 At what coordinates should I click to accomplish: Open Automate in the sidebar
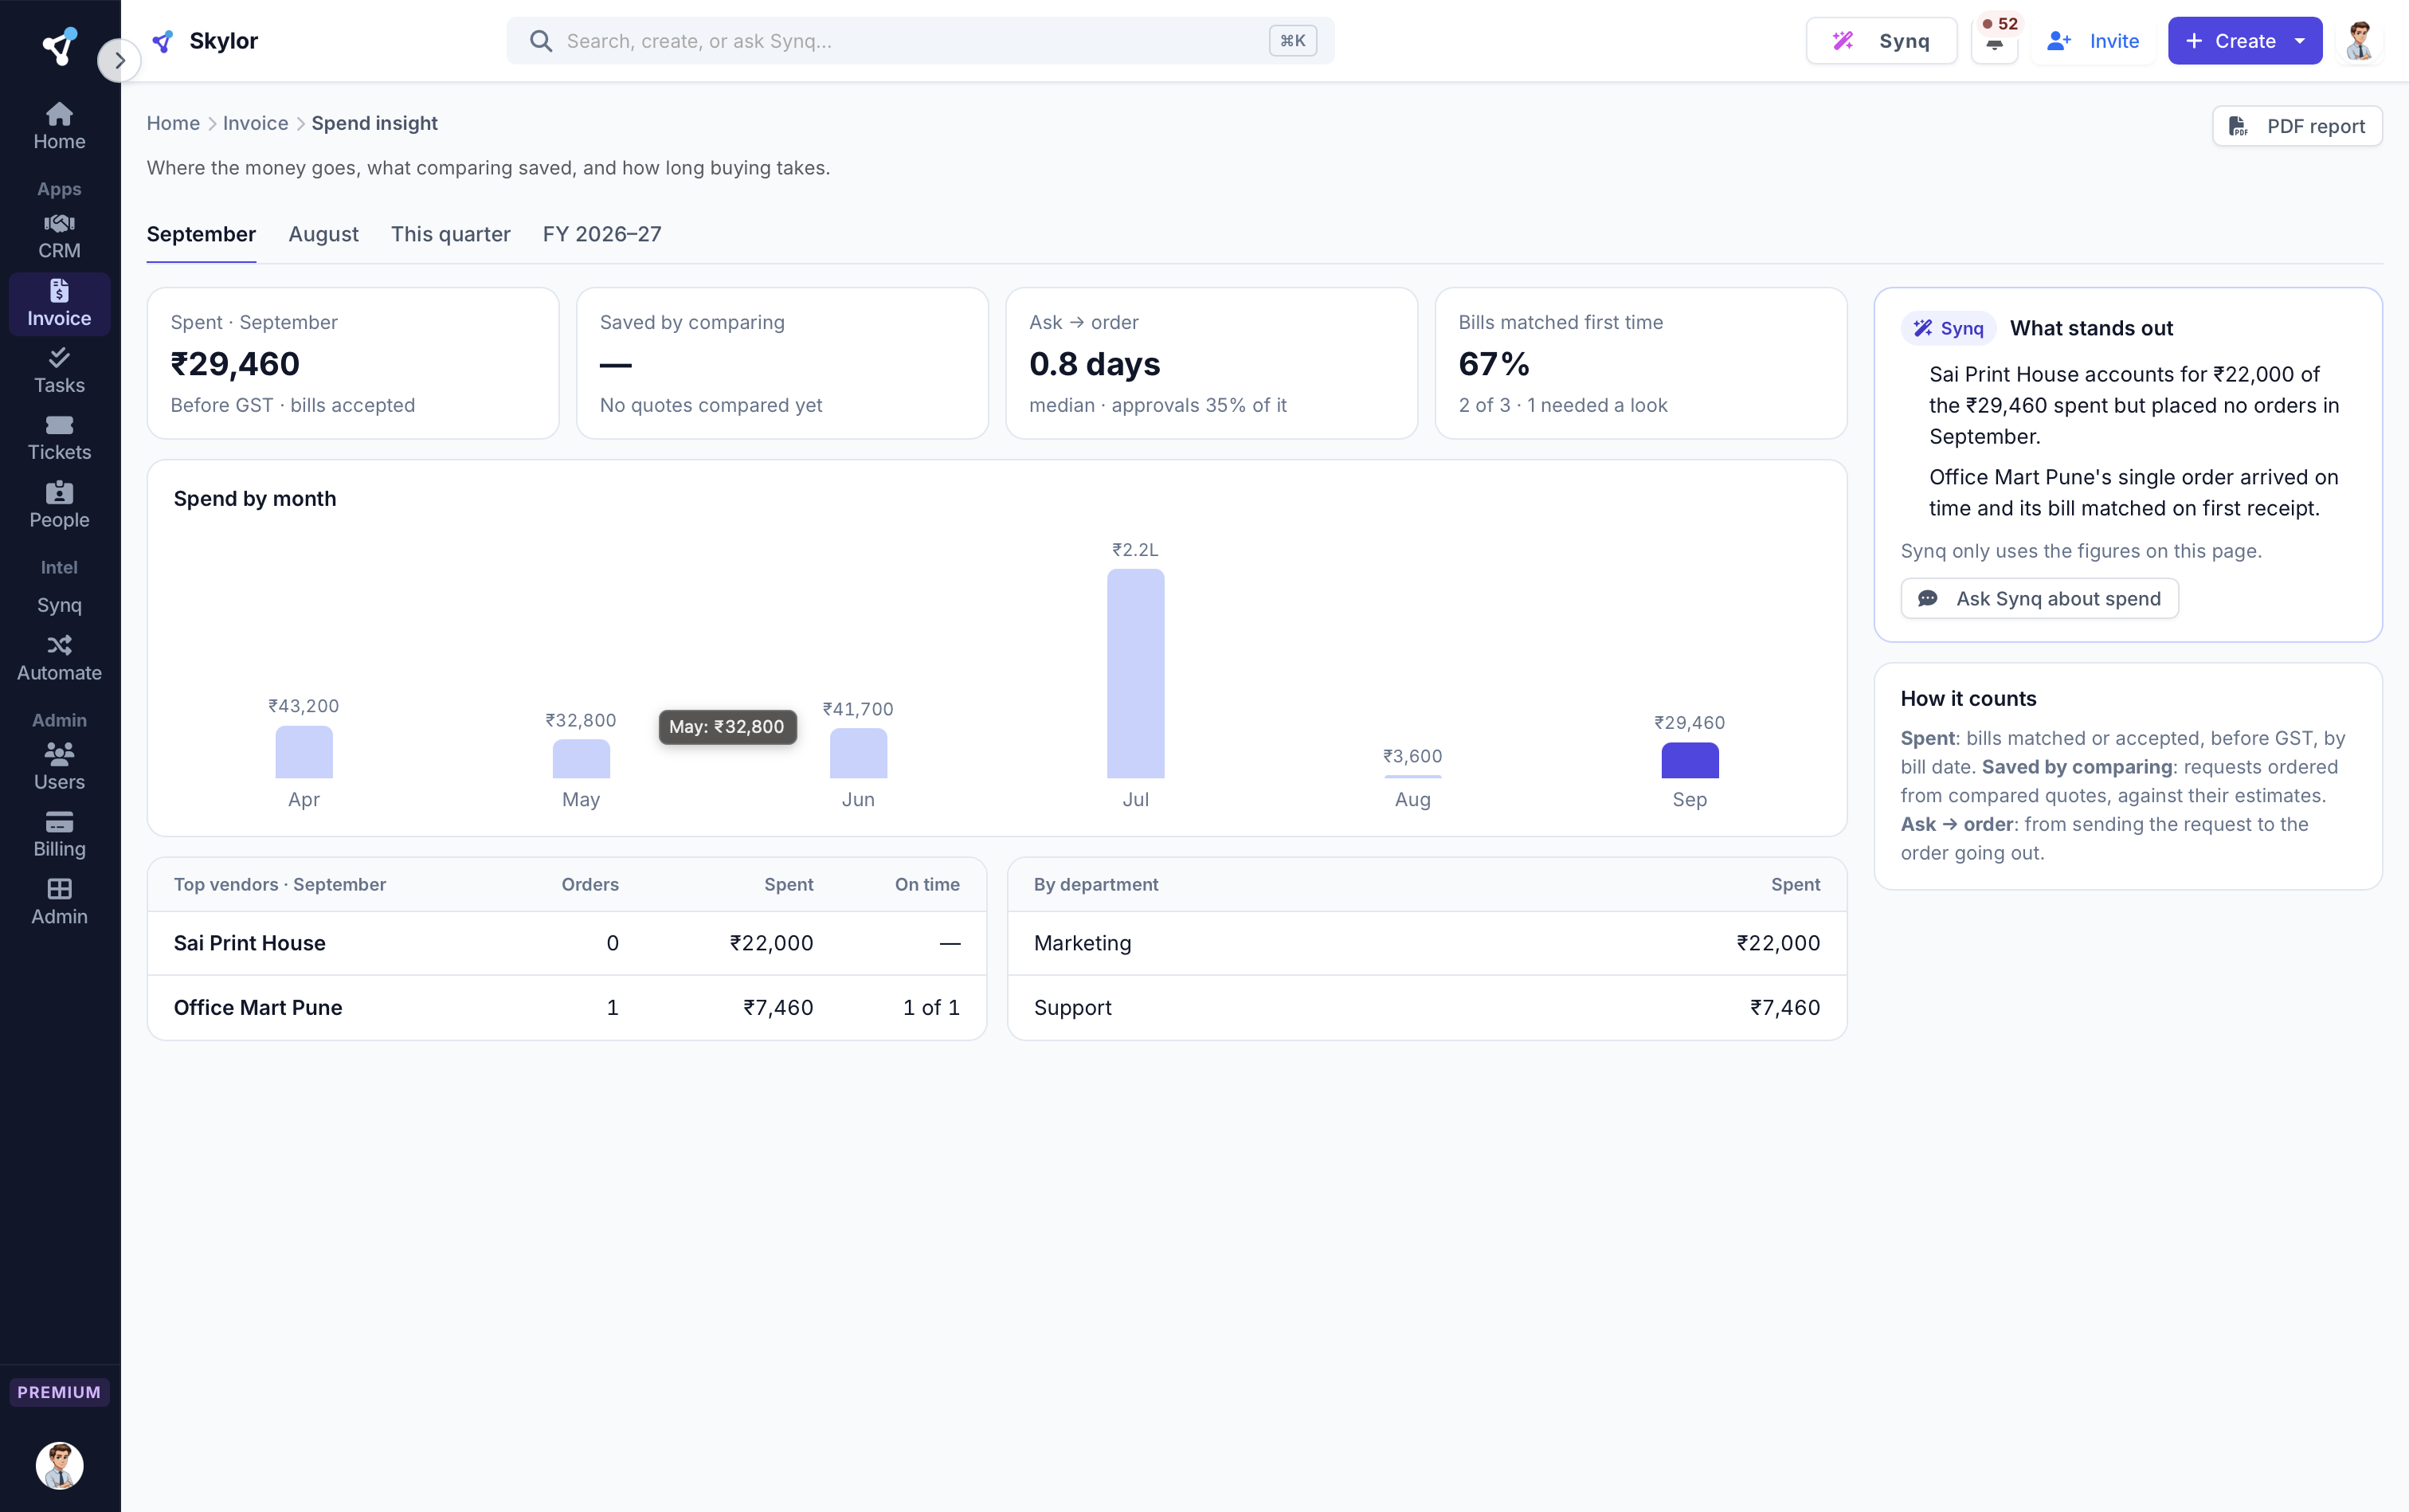tap(59, 659)
